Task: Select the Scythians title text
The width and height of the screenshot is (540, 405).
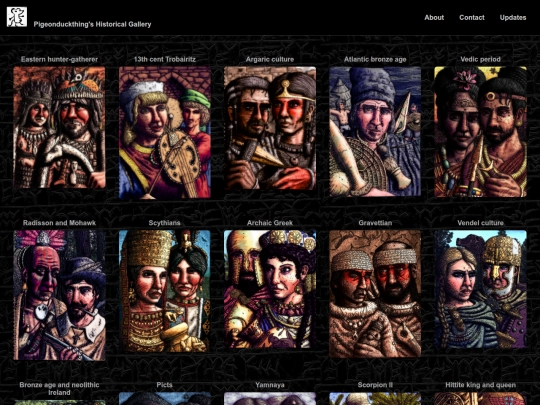Action: tap(165, 223)
